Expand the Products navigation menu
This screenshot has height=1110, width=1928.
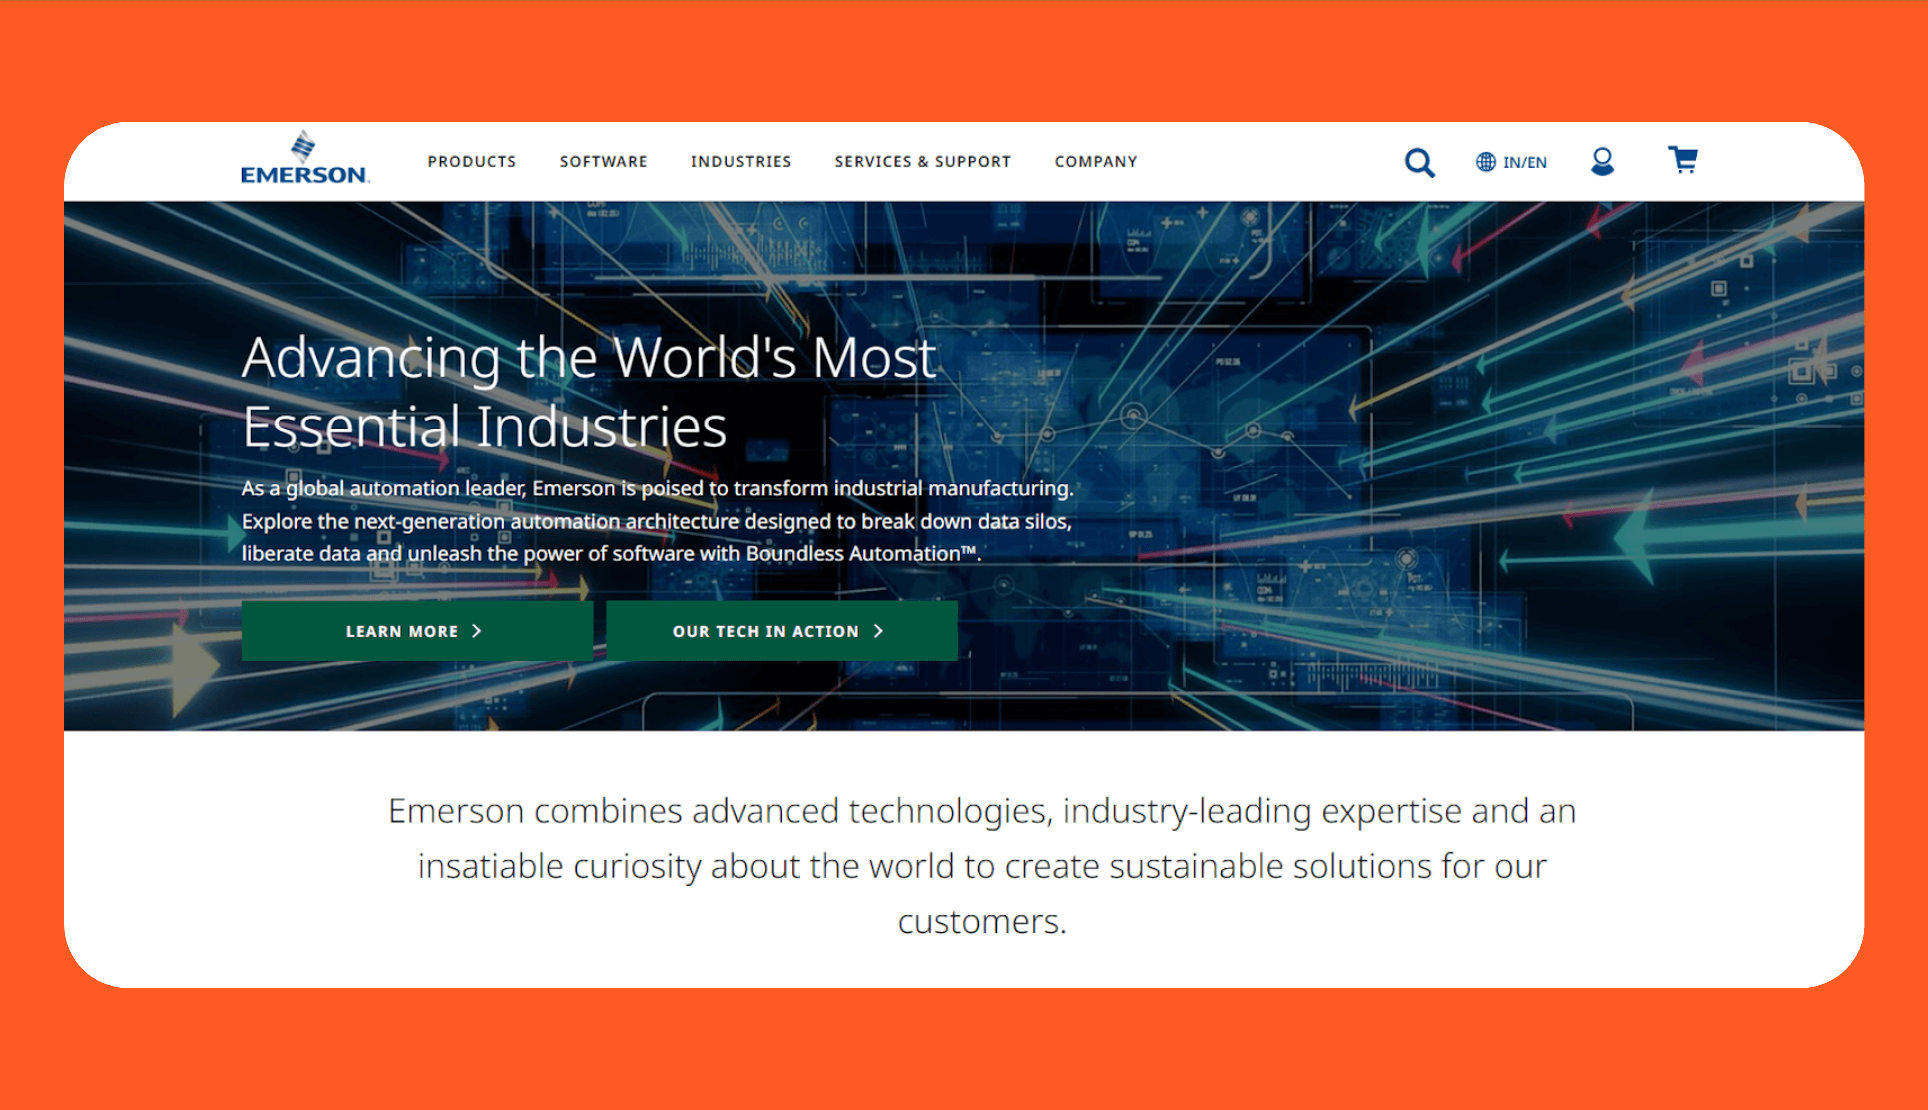pyautogui.click(x=472, y=161)
